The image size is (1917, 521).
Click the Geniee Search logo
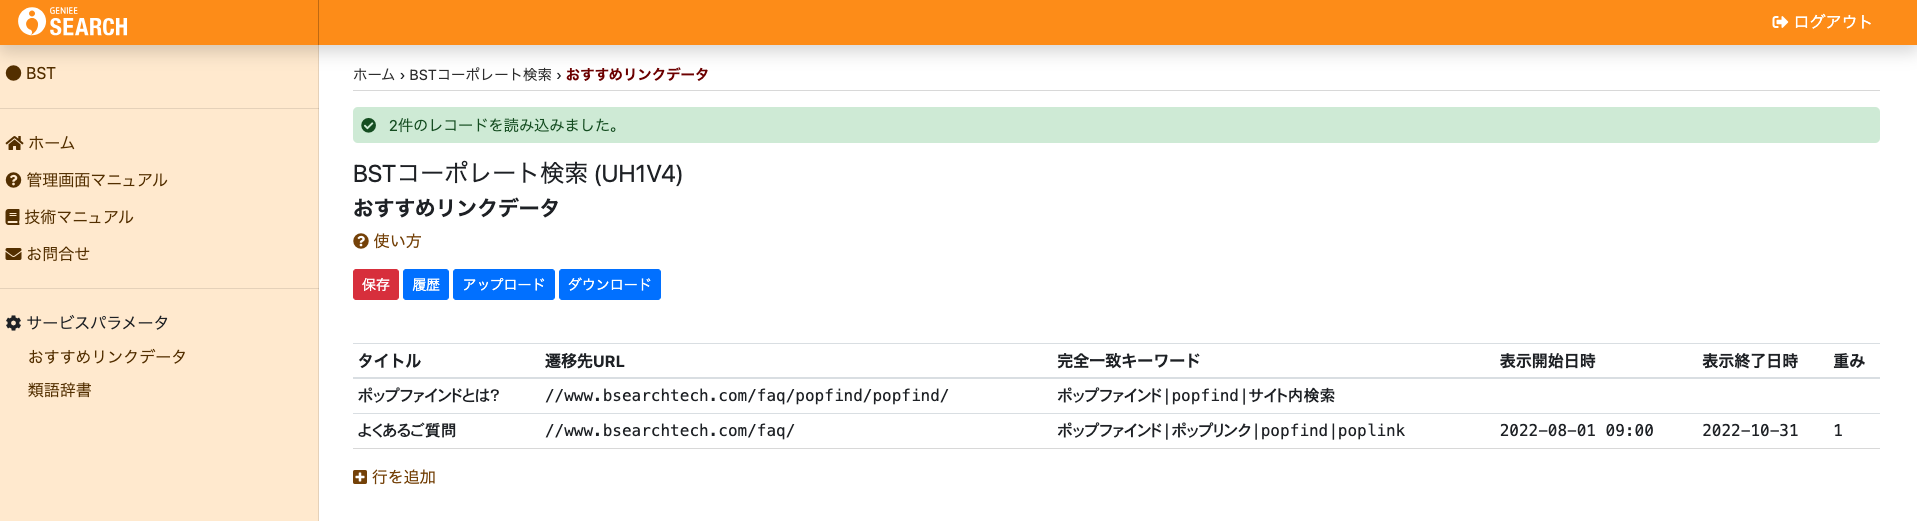pos(73,22)
